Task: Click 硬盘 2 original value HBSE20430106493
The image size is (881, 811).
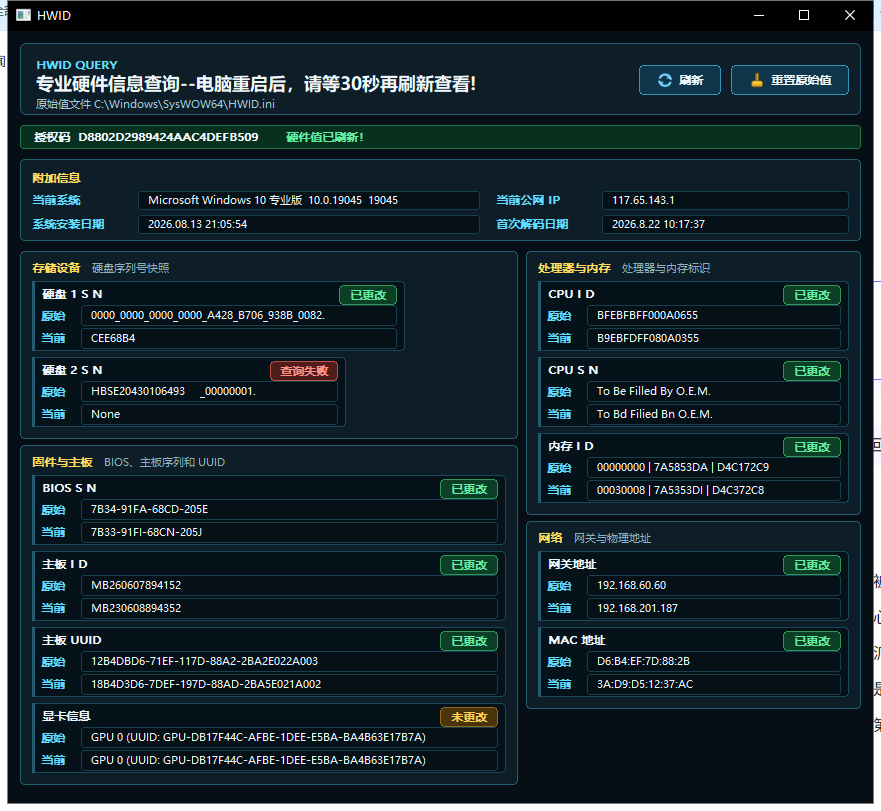Action: click(x=209, y=391)
